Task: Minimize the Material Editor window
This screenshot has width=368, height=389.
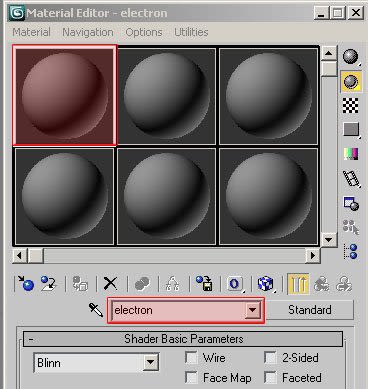Action: tap(322, 13)
